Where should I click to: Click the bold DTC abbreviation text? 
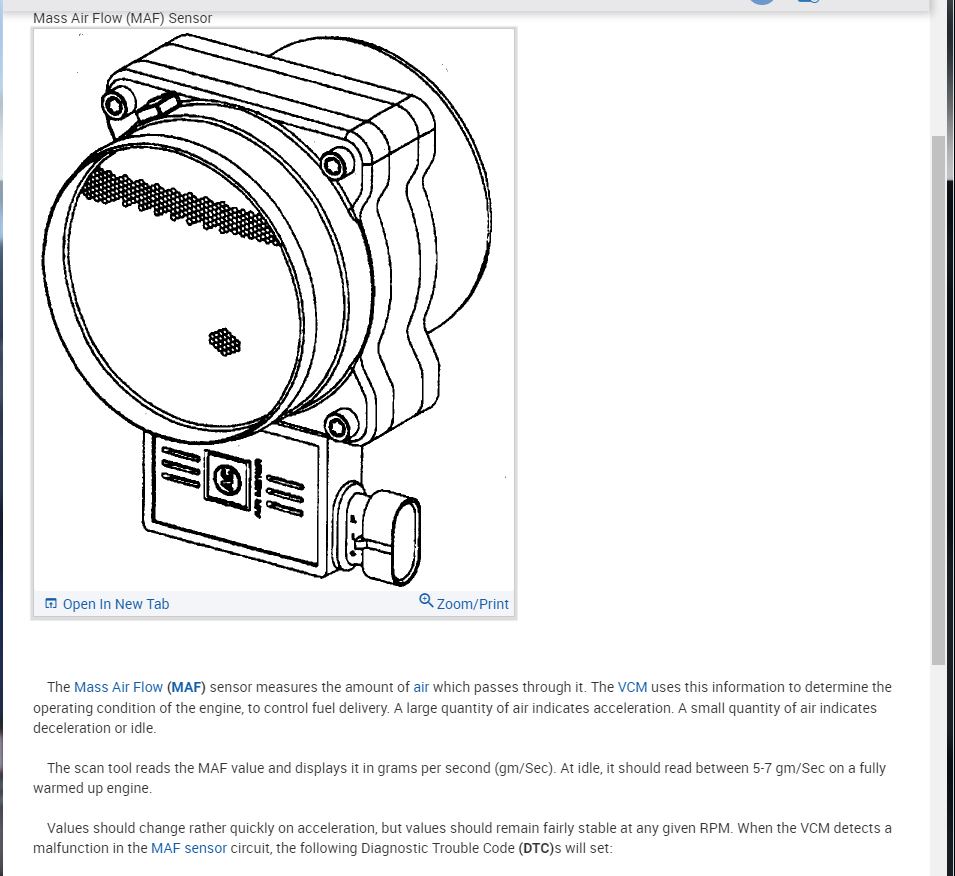point(536,848)
